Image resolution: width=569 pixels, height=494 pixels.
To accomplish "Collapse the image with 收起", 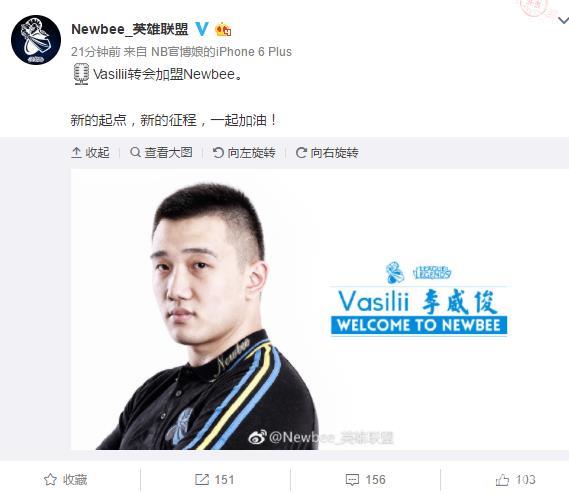I will (x=90, y=152).
